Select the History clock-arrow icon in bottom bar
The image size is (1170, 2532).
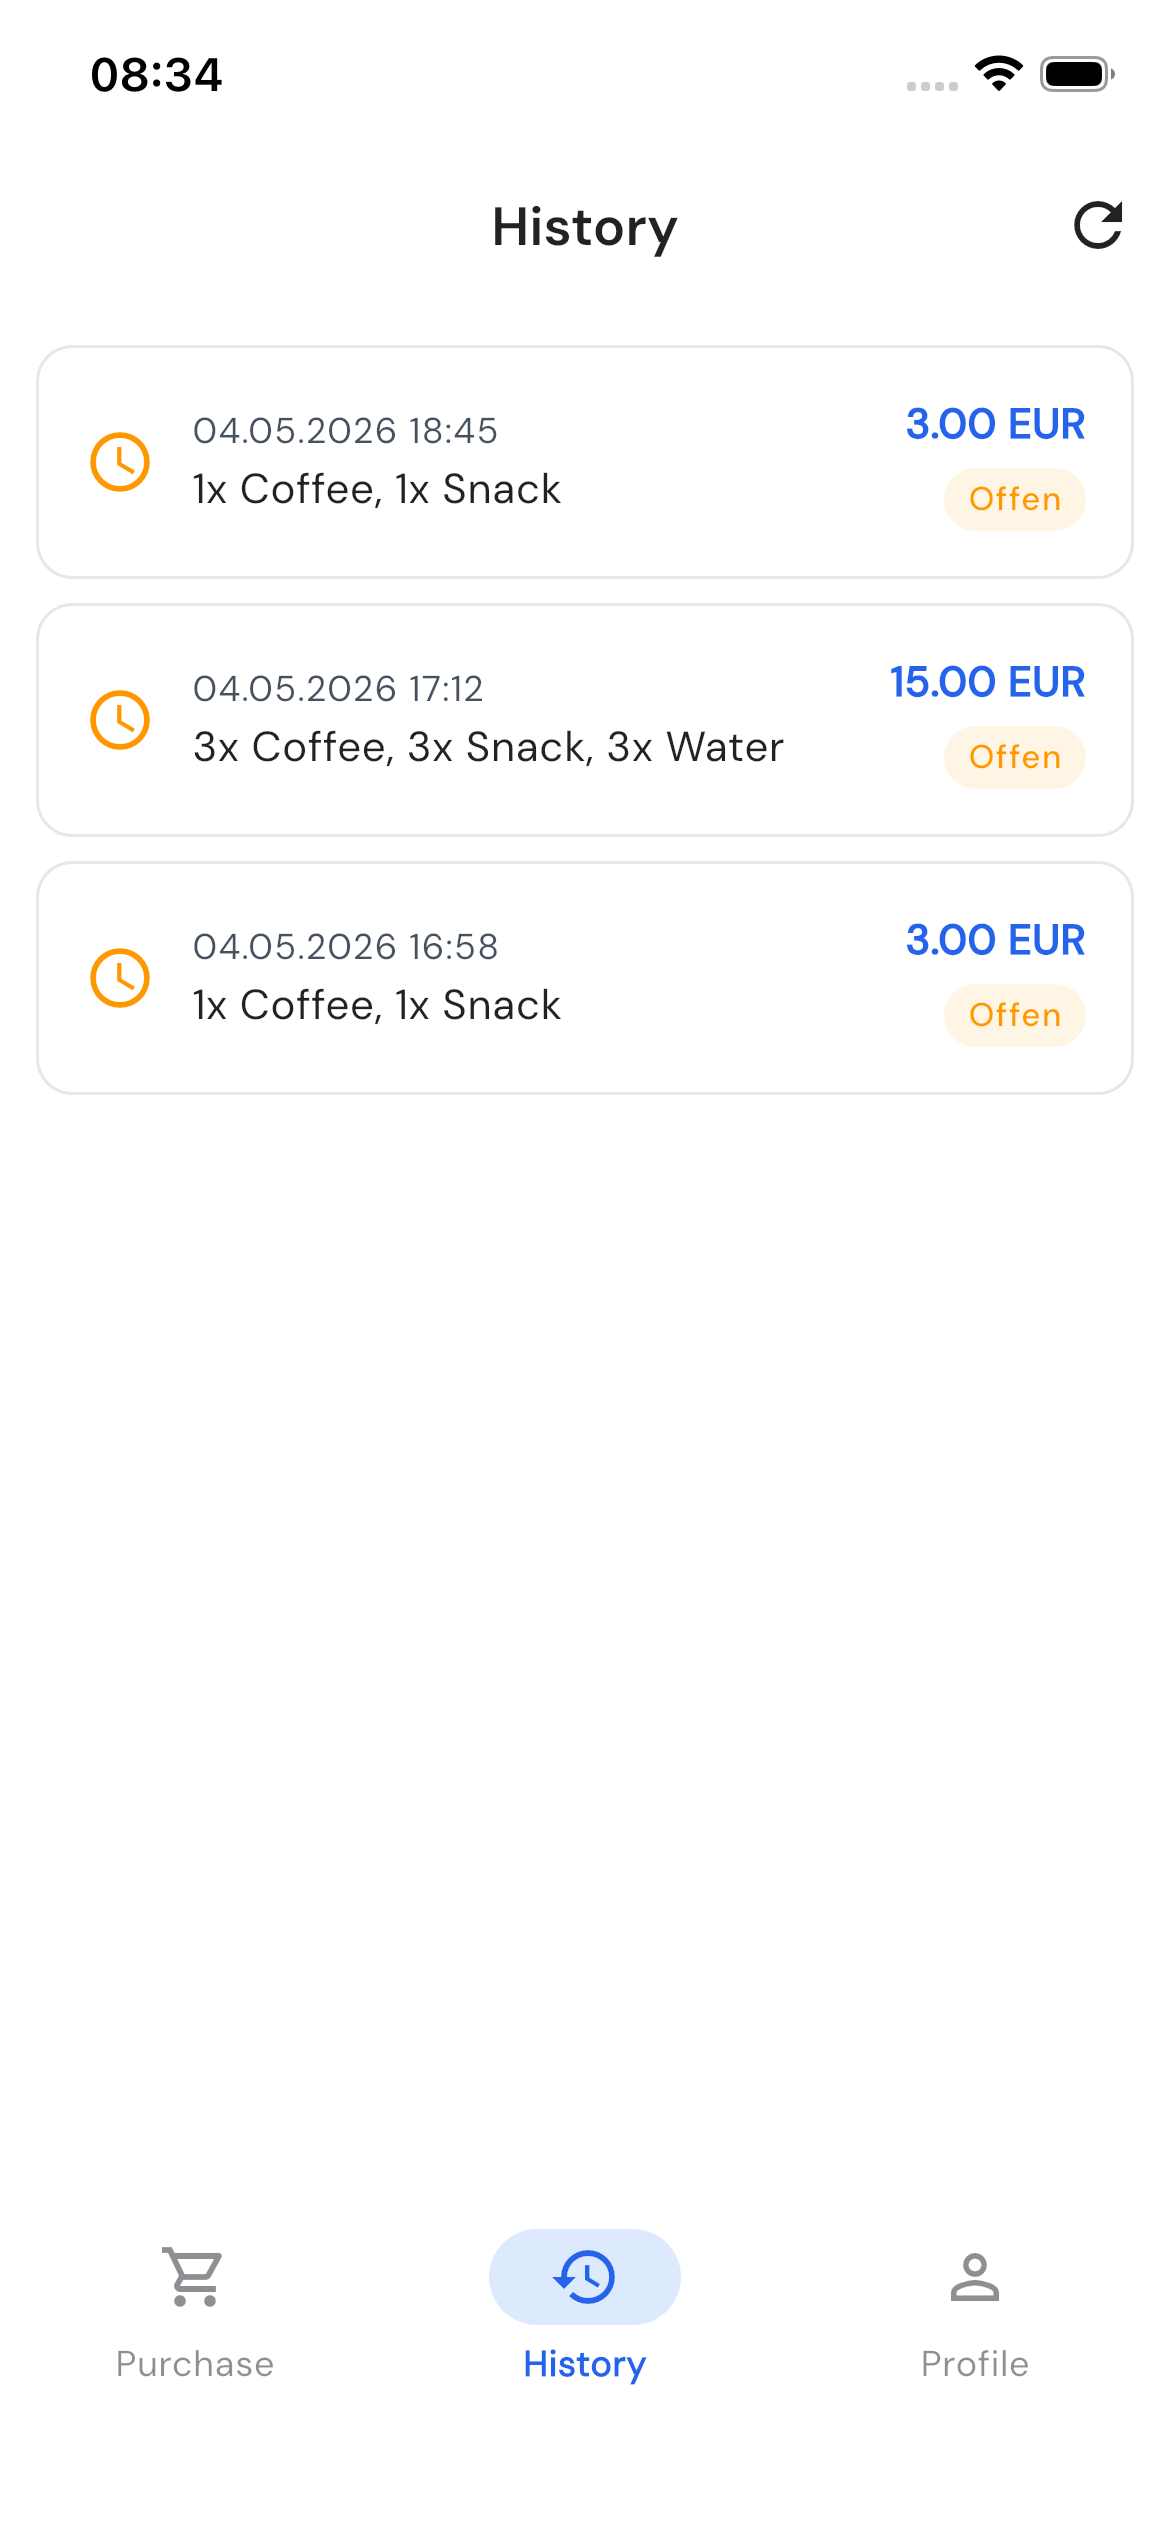click(585, 2277)
